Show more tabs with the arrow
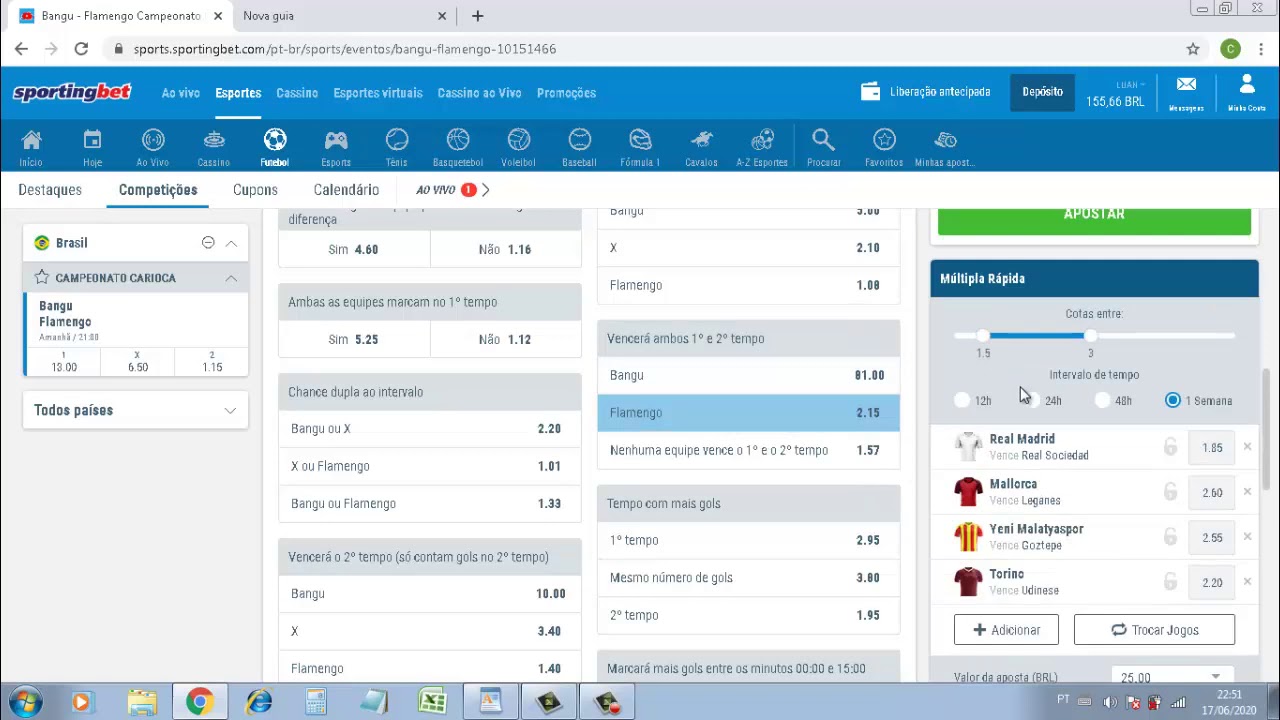This screenshot has width=1280, height=720. (x=485, y=190)
